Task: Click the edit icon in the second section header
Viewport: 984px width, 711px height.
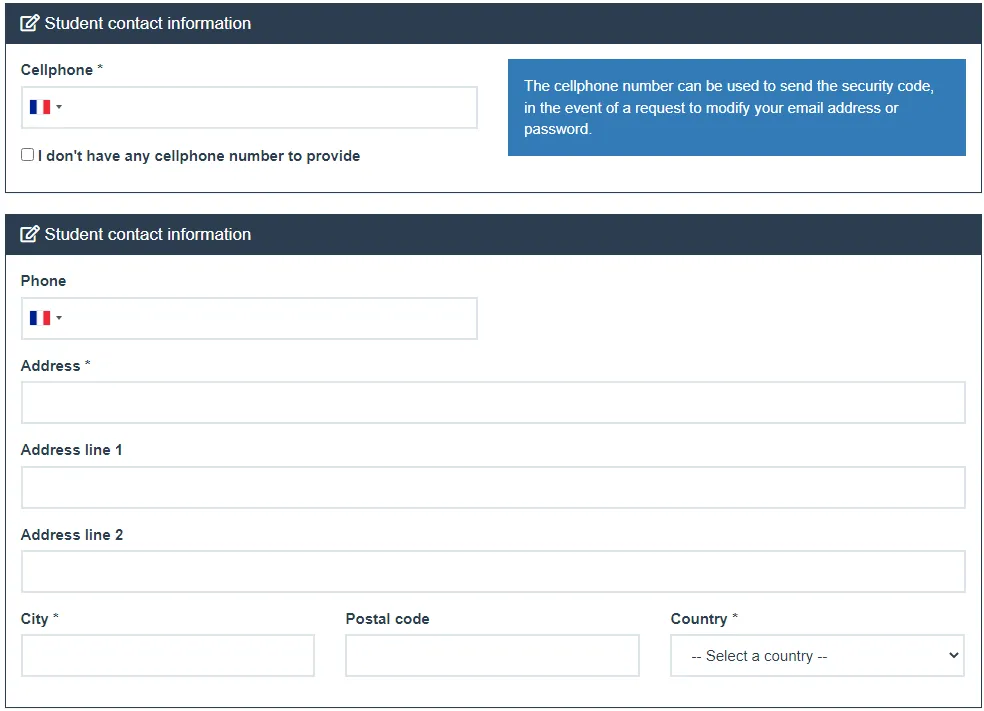Action: point(29,234)
